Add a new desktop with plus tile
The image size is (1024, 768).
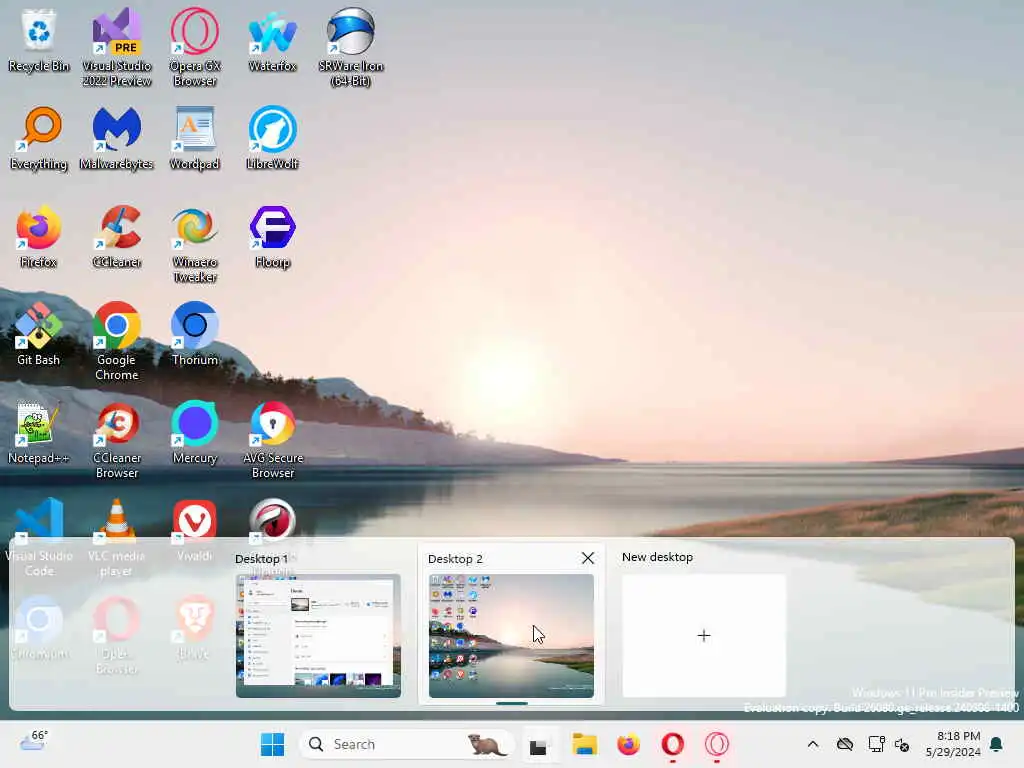click(x=704, y=635)
